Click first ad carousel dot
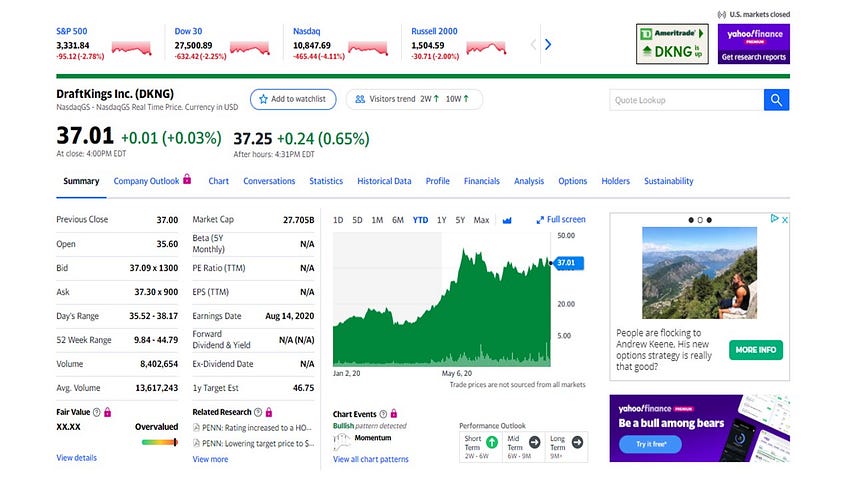 point(691,220)
